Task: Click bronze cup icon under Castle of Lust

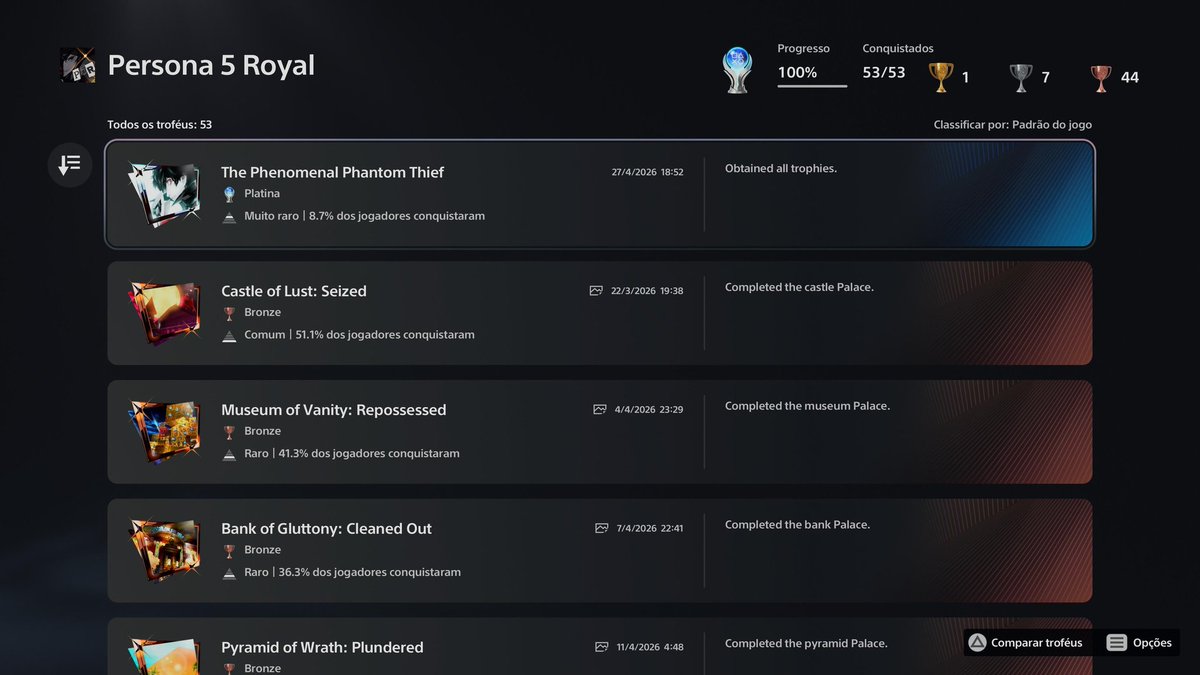Action: pyautogui.click(x=229, y=313)
